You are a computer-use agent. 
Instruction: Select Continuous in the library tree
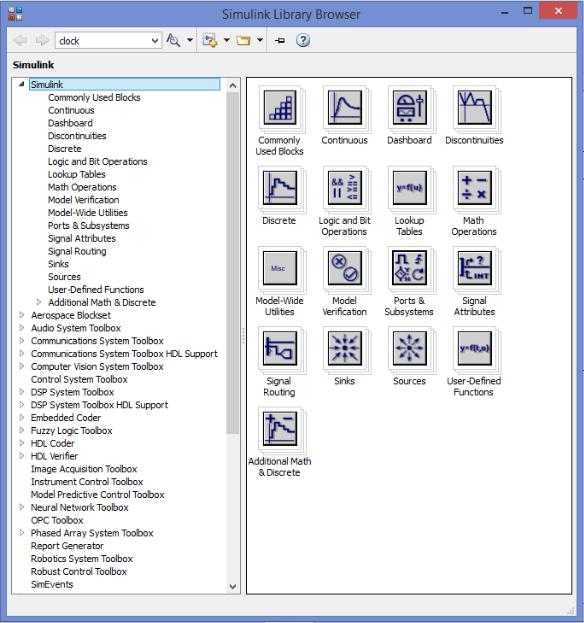coord(71,110)
